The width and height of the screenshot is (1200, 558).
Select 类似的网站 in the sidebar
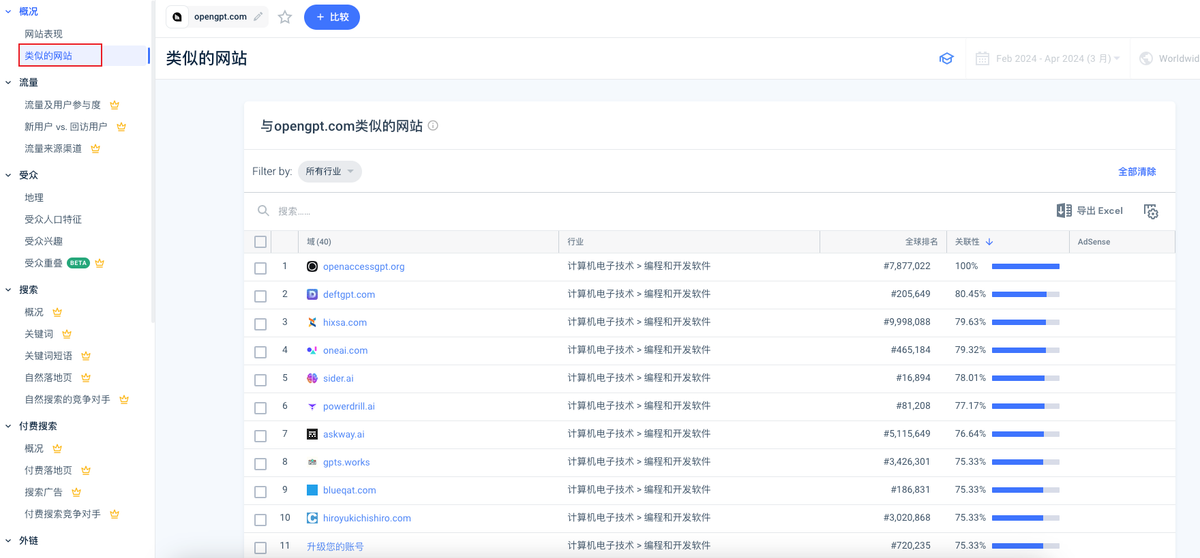pos(49,56)
